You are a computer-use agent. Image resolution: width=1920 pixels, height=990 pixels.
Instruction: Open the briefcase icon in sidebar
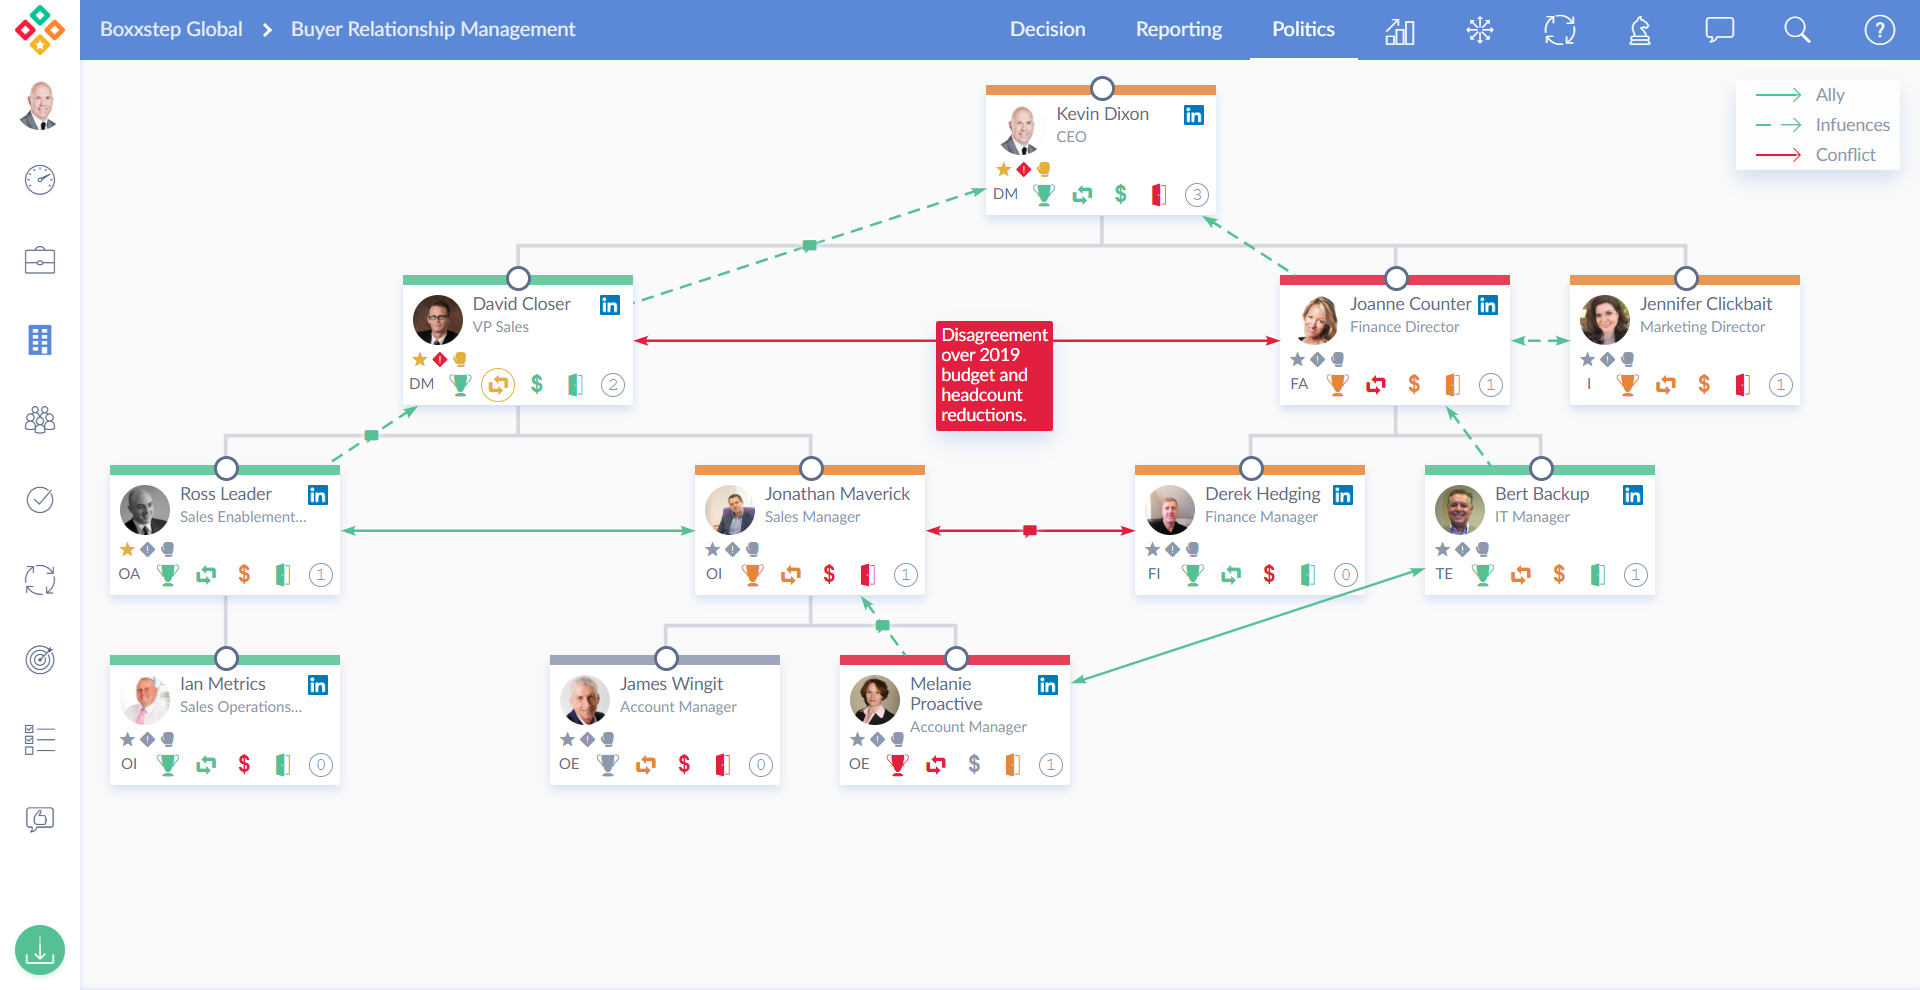40,260
